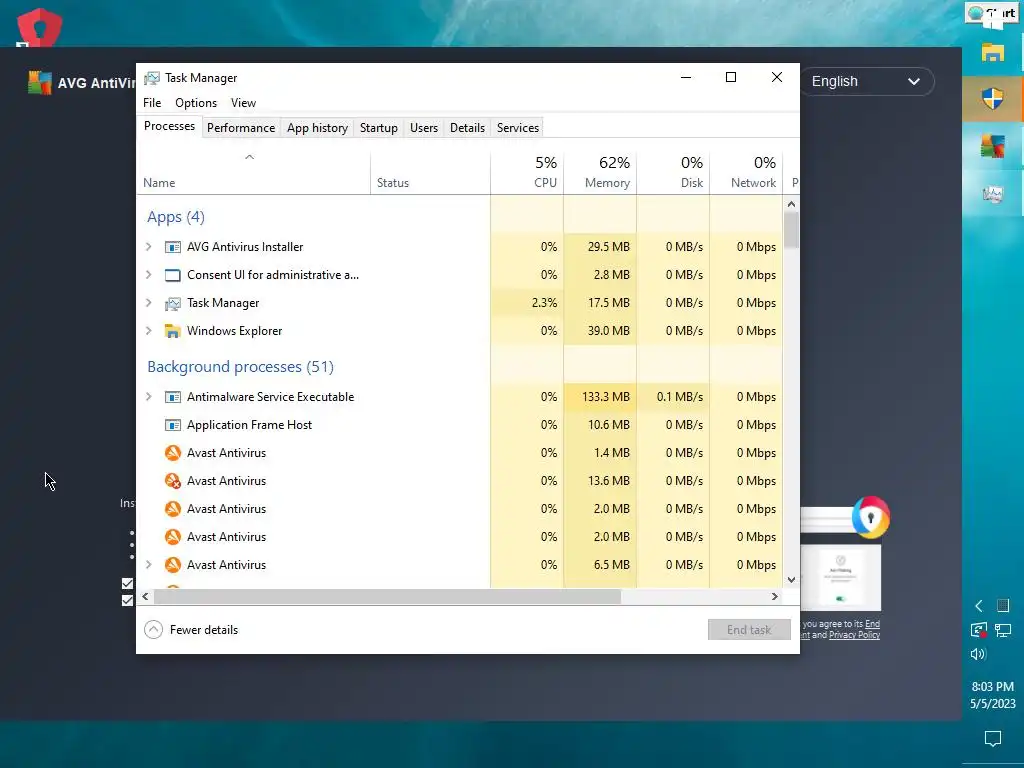The width and height of the screenshot is (1024, 768).
Task: Click the Consent UI process icon
Action: tap(172, 275)
